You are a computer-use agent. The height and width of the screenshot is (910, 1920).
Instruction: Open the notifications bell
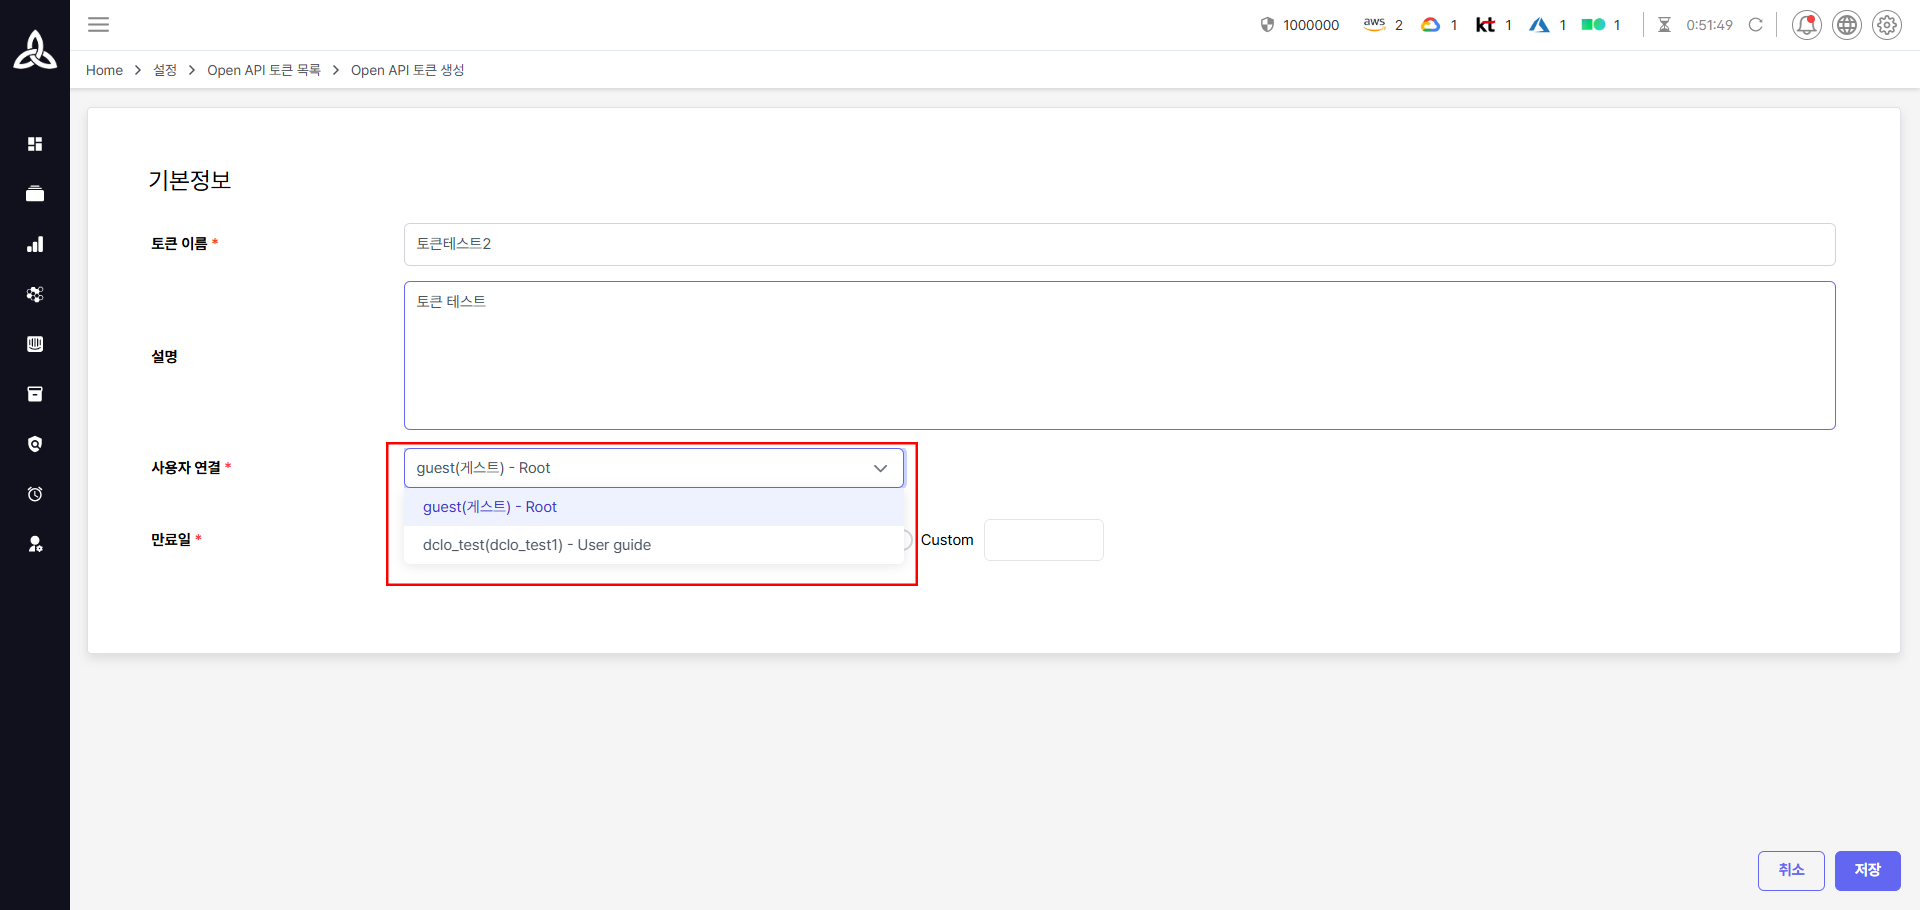coord(1807,25)
